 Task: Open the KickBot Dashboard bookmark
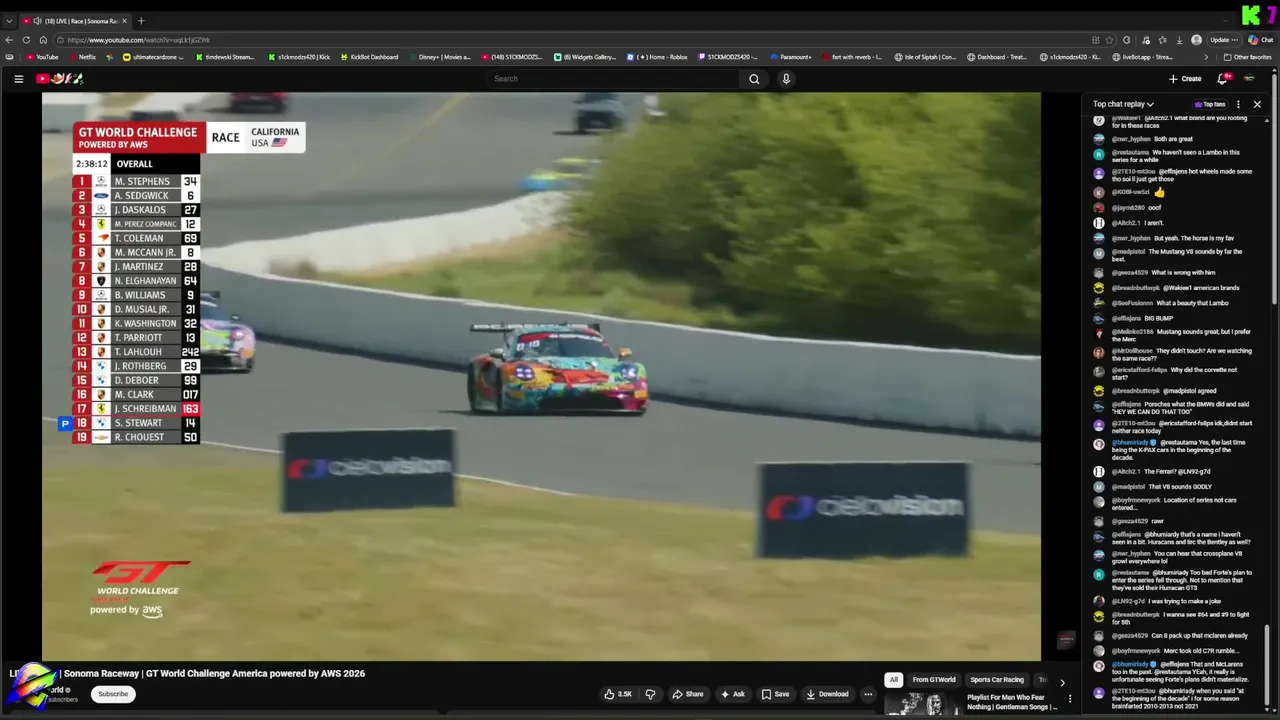point(369,57)
